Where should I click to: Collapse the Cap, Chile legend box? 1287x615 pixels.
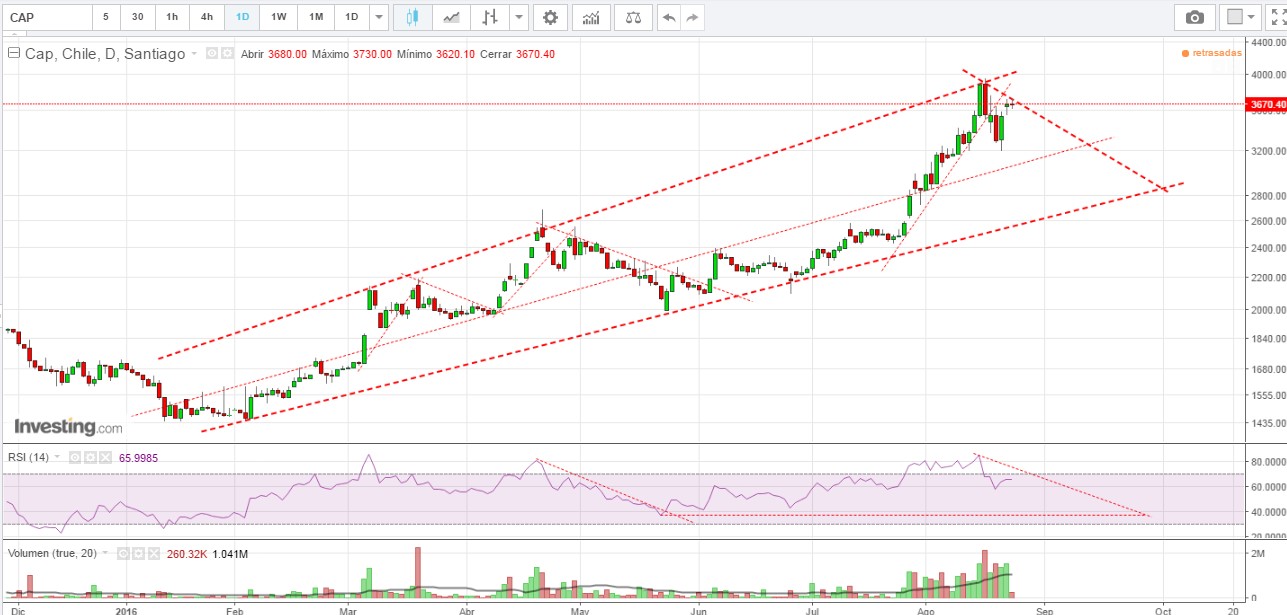[14, 54]
